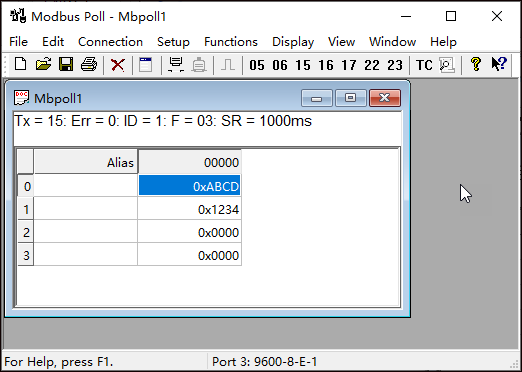The image size is (522, 372).
Task: Select the cell containing 0x1234
Action: tap(189, 209)
